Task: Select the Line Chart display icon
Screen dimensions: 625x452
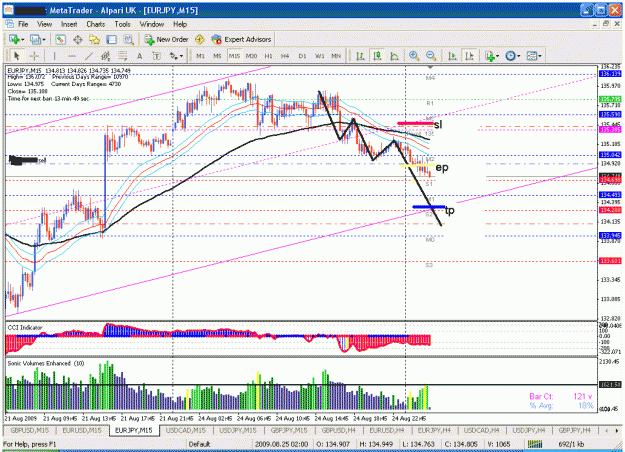Action: [394, 56]
